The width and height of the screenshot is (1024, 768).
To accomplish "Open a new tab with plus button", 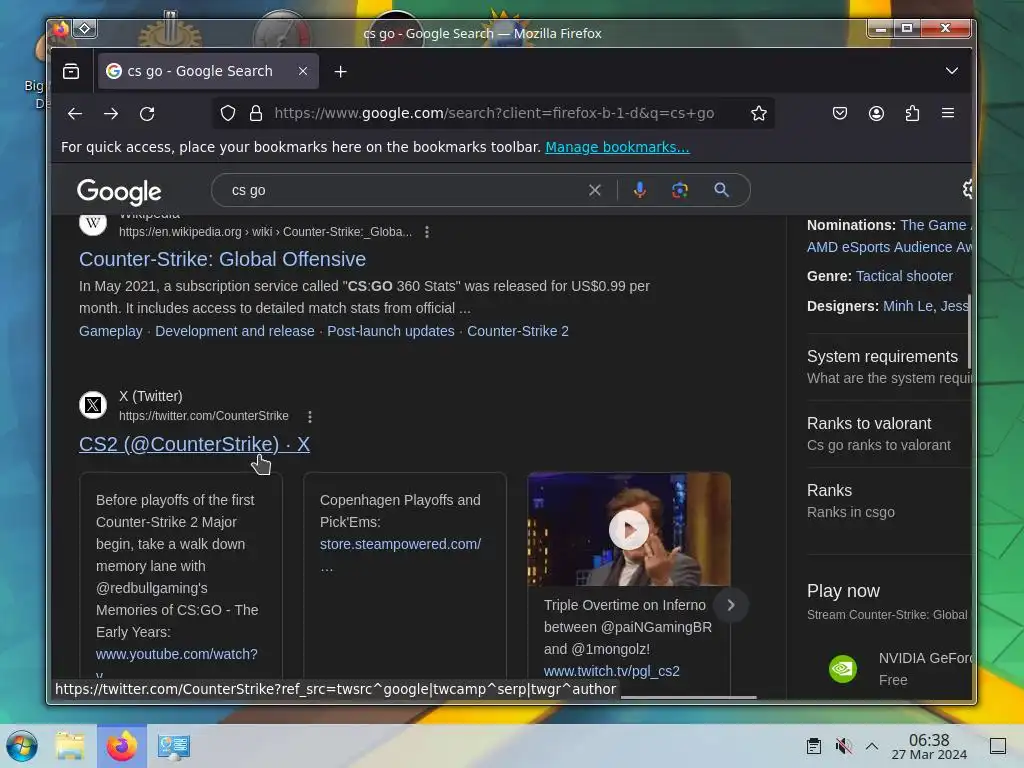I will (340, 72).
